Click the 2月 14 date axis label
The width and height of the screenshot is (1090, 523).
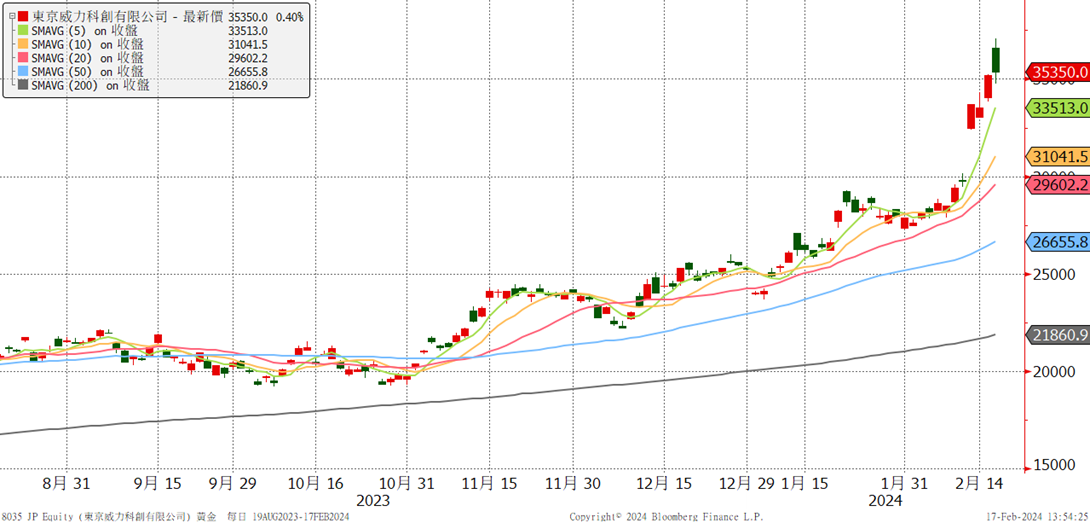coord(981,482)
